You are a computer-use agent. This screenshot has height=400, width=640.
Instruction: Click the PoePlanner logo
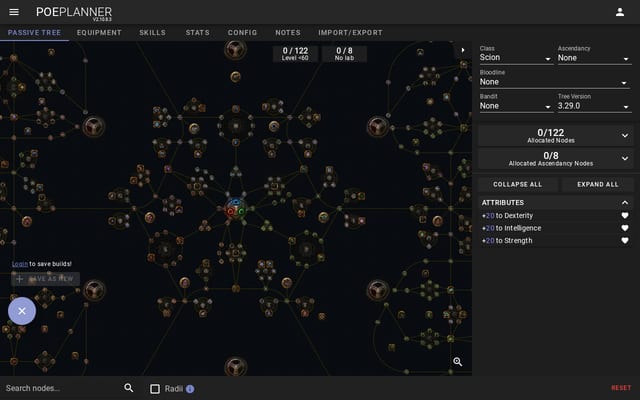point(74,13)
